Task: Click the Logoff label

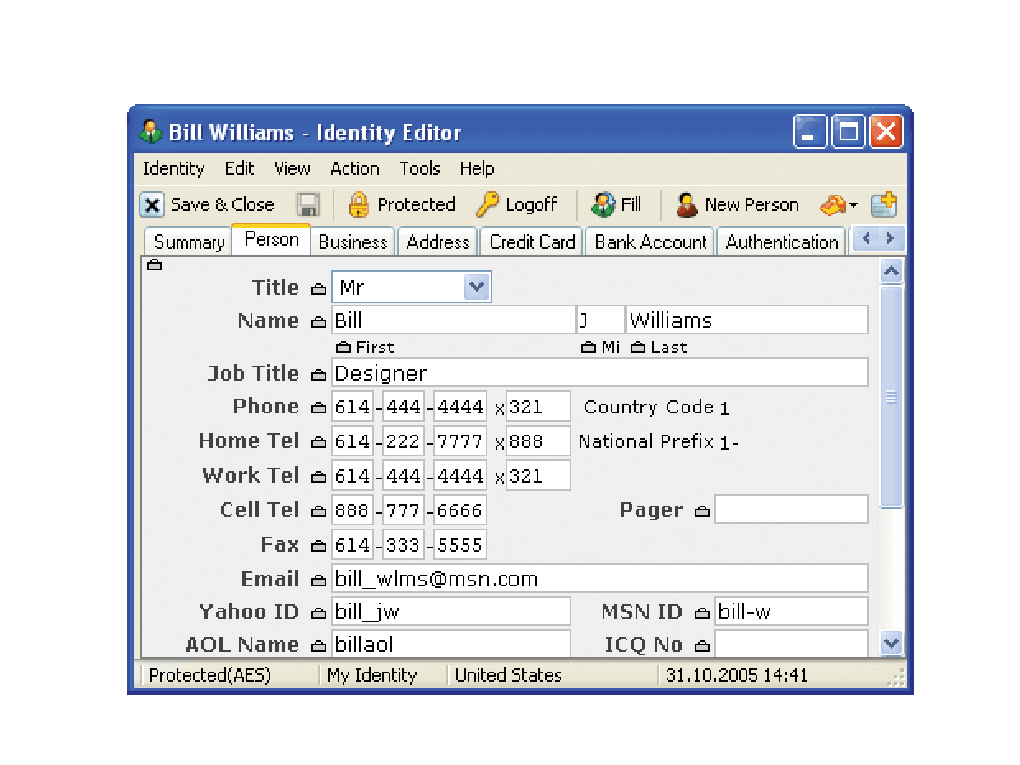Action: (531, 205)
